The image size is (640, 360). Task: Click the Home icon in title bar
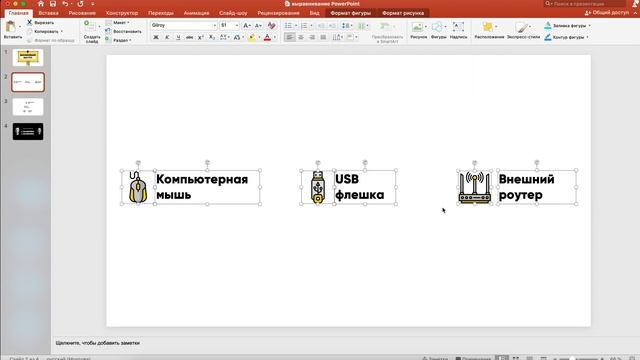(40, 4)
